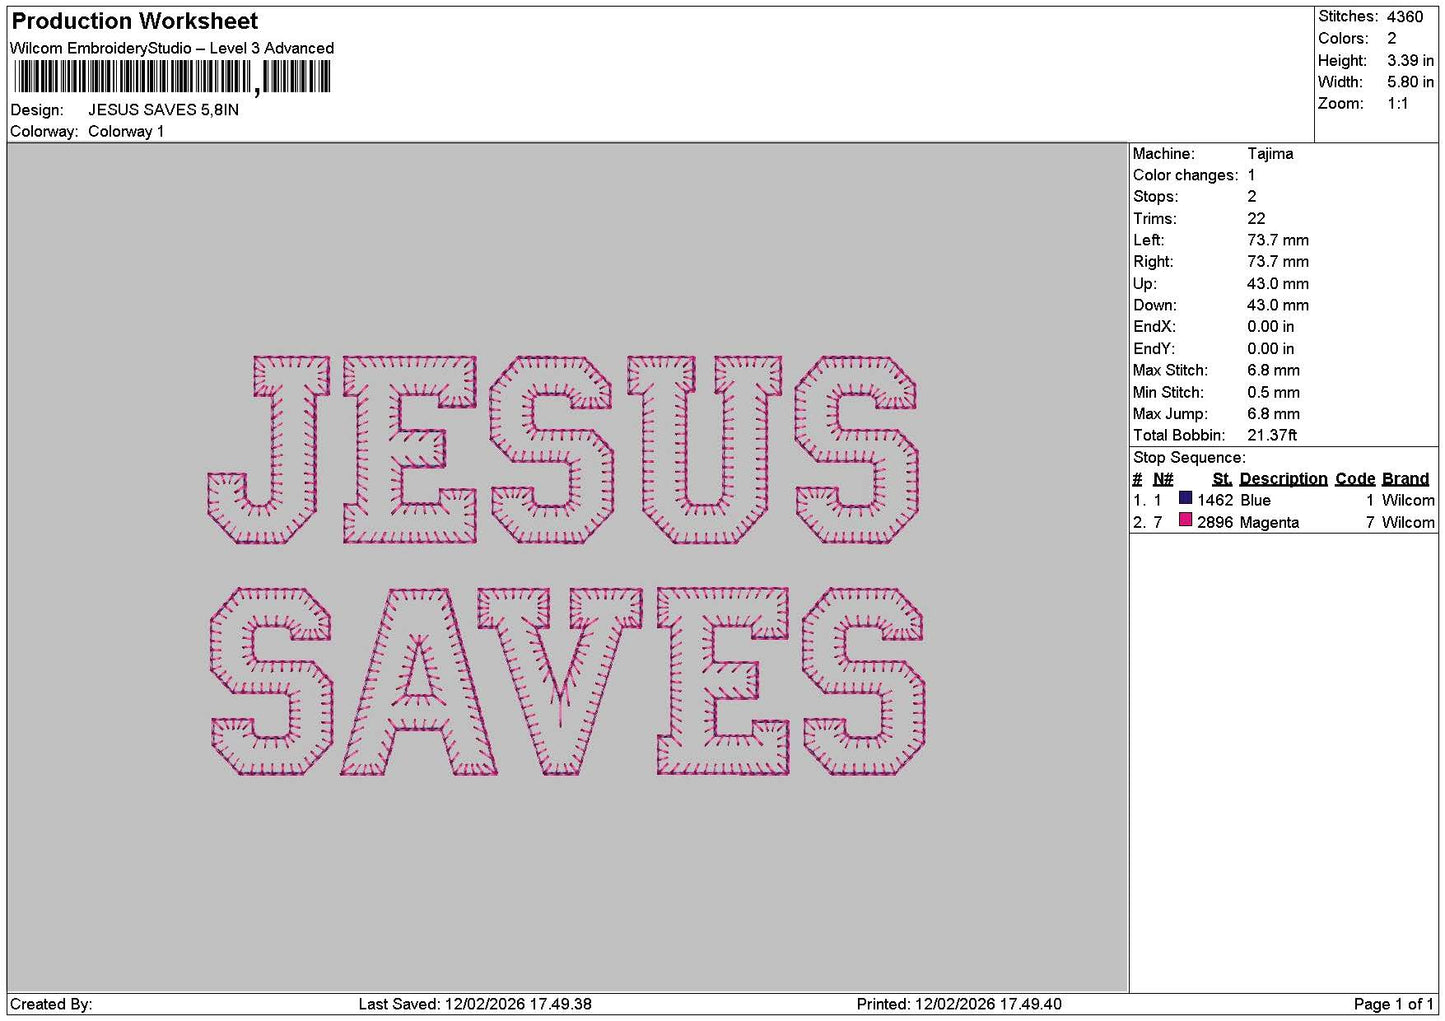Click the 'Page 1 of 1' indicator
The height and width of the screenshot is (1021, 1445).
click(1393, 1005)
